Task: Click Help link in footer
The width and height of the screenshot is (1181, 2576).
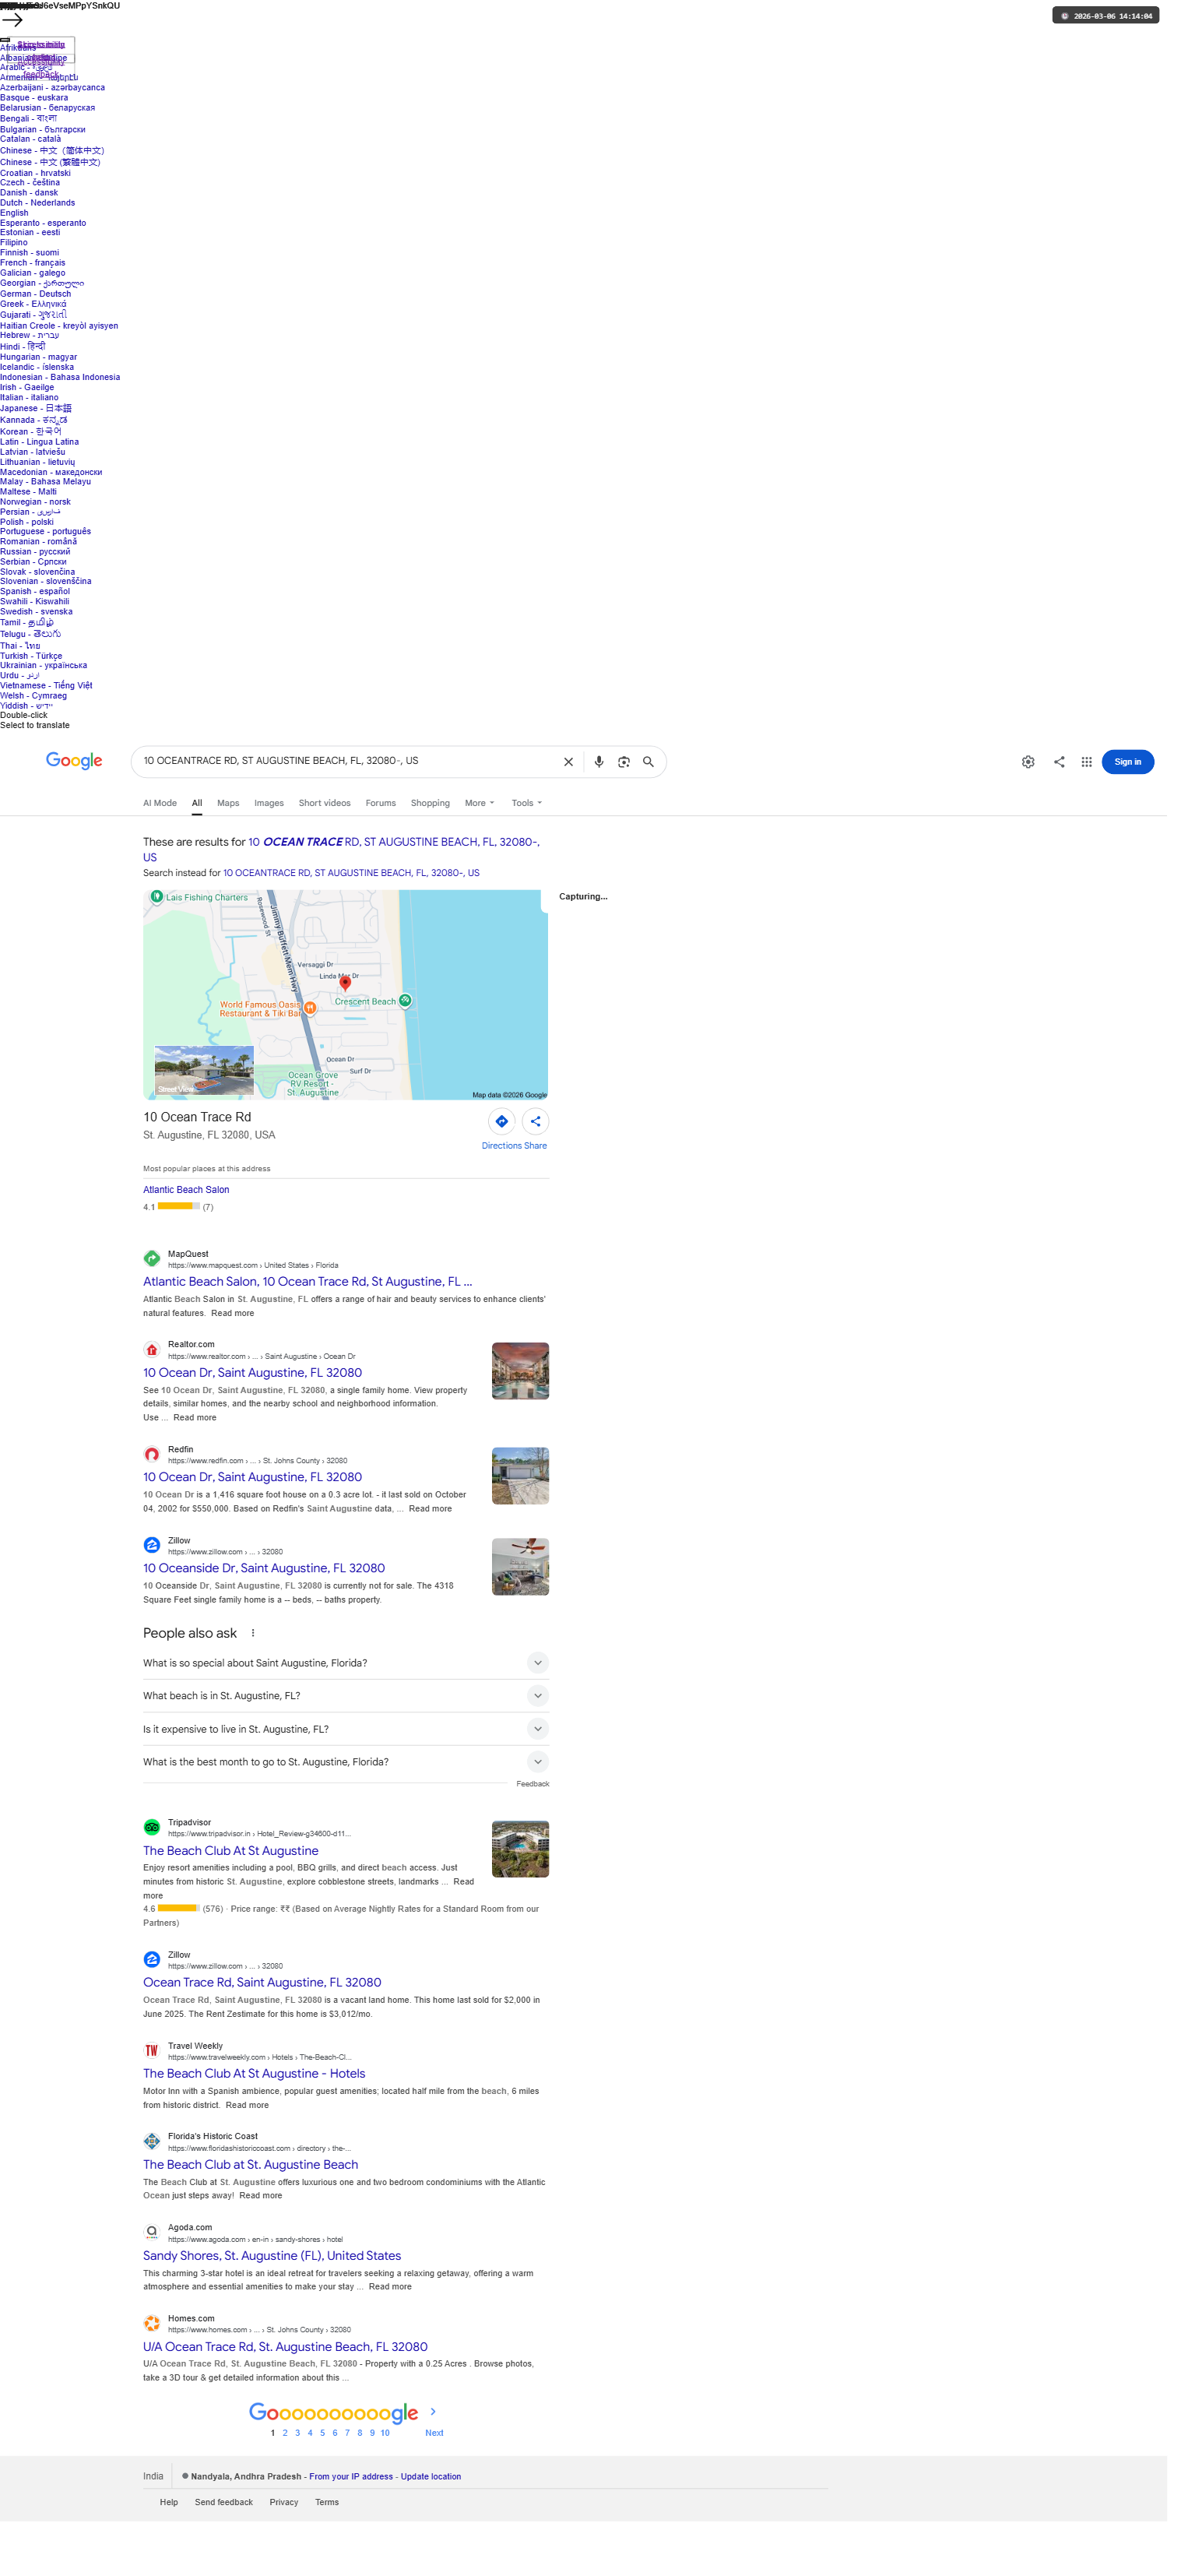Action: tap(169, 2503)
